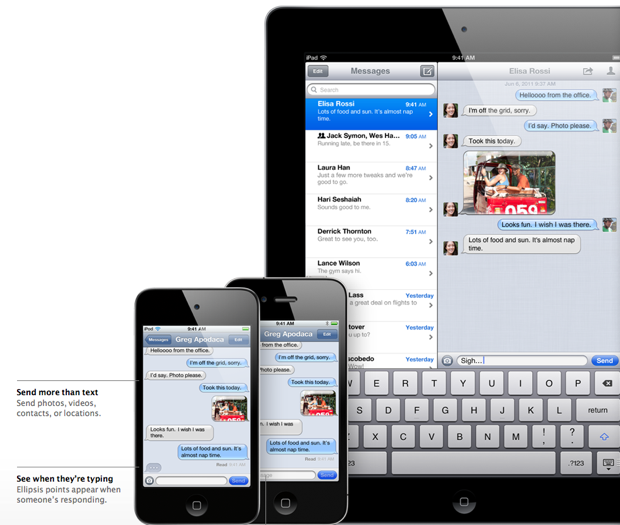This screenshot has height=525, width=620.
Task: Open Lance Wilson conversation
Action: (x=371, y=273)
